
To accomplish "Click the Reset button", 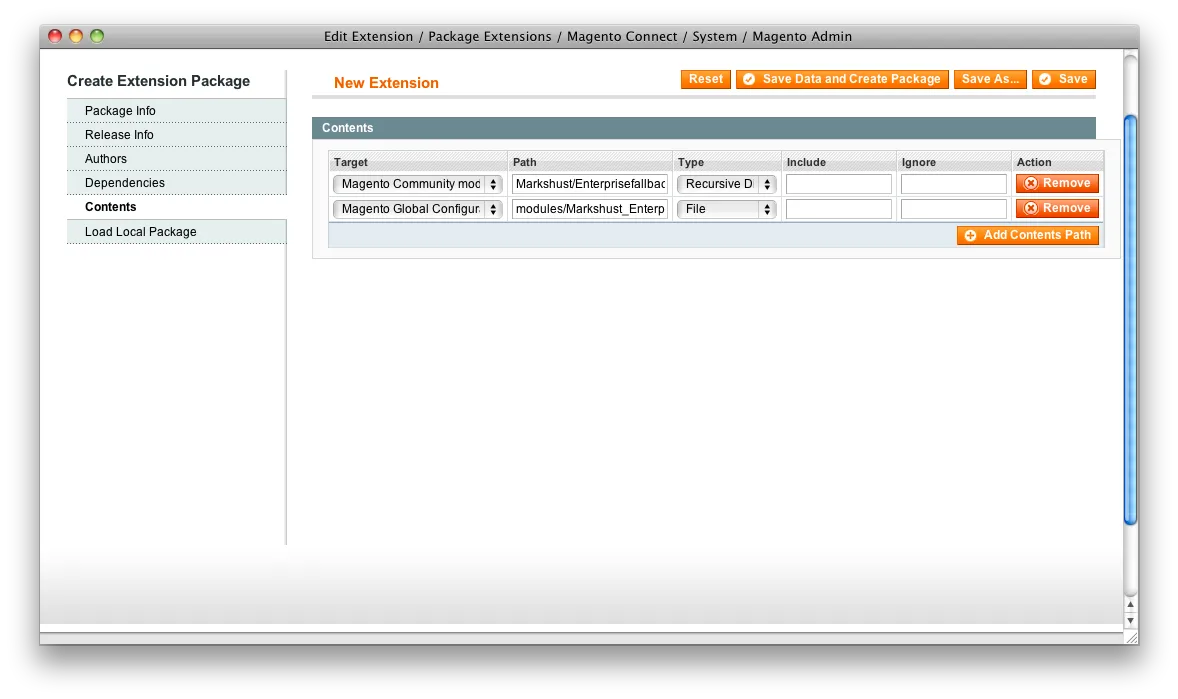I will click(705, 80).
